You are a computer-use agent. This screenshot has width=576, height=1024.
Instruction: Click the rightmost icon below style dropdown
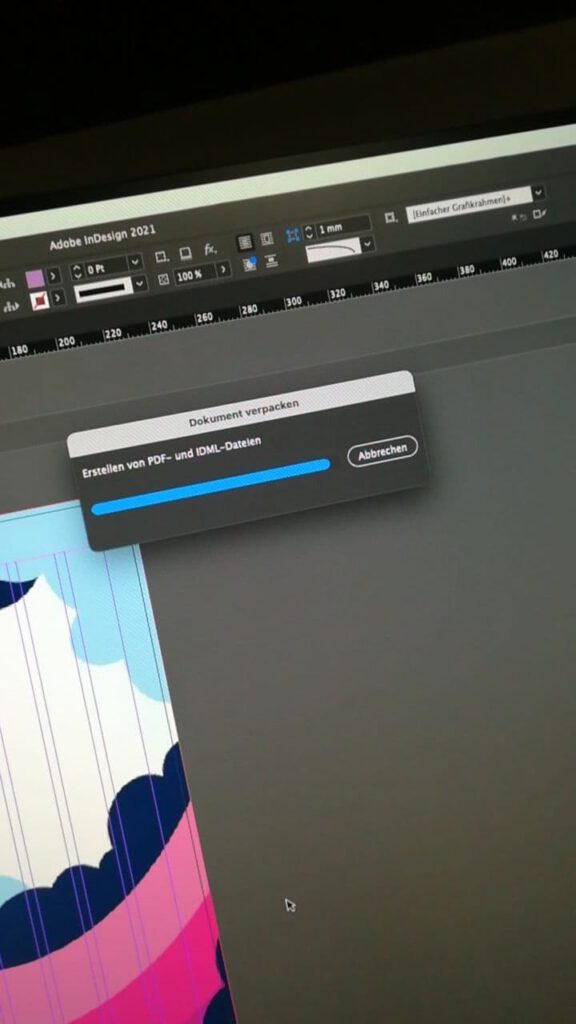tap(539, 214)
